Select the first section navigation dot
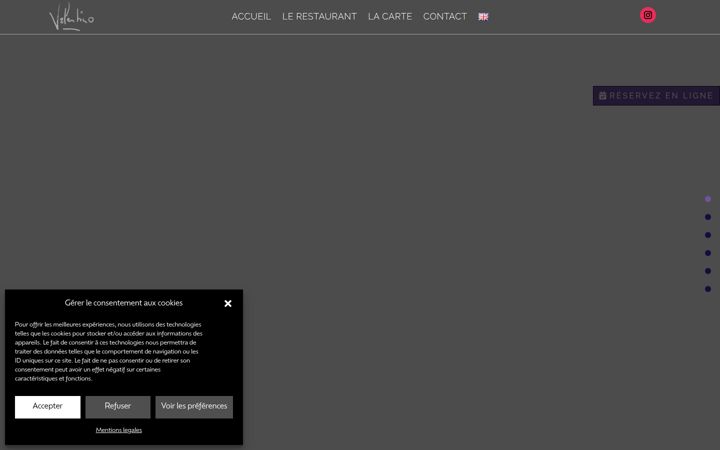This screenshot has width=720, height=450. (708, 199)
